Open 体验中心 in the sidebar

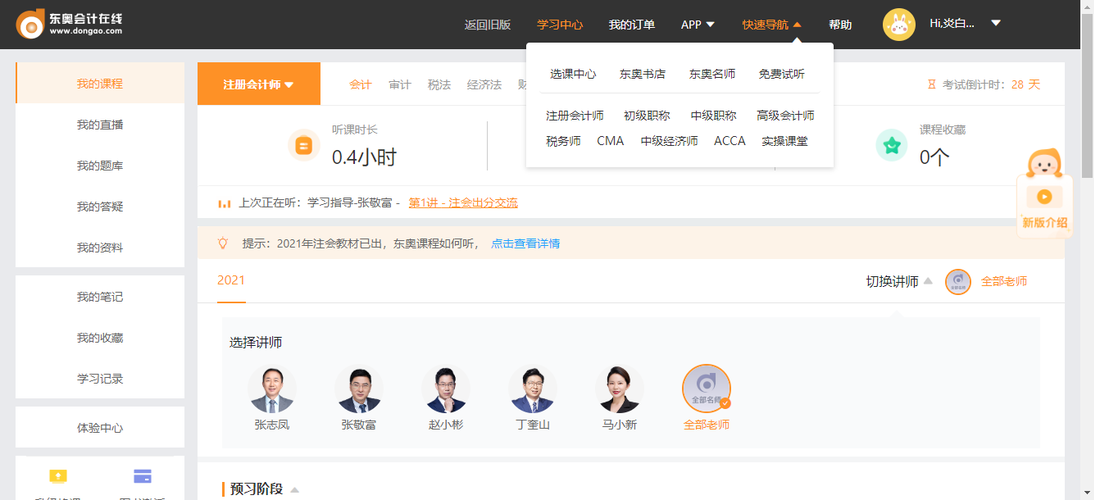tap(100, 427)
